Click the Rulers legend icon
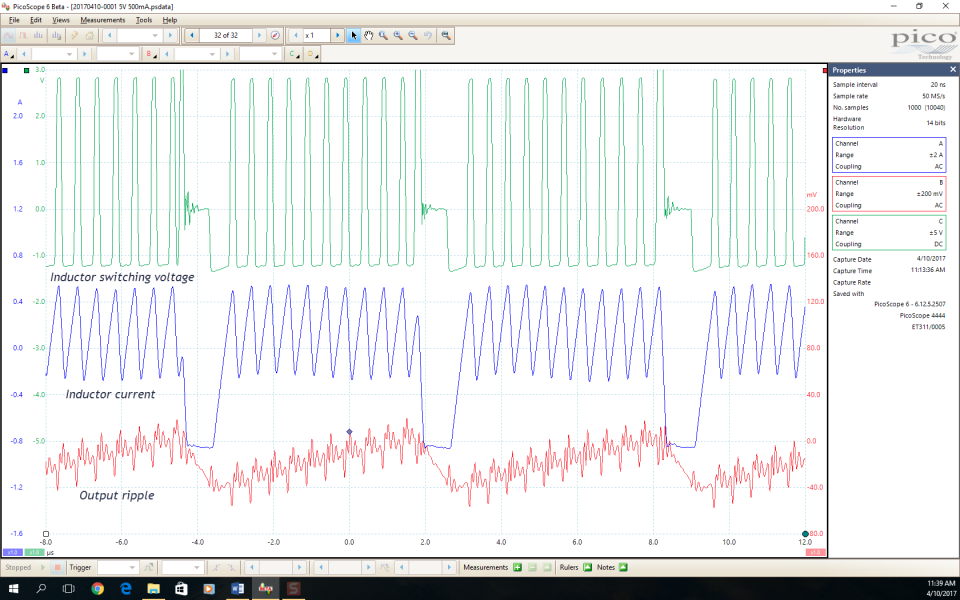960x600 pixels. pyautogui.click(x=588, y=568)
